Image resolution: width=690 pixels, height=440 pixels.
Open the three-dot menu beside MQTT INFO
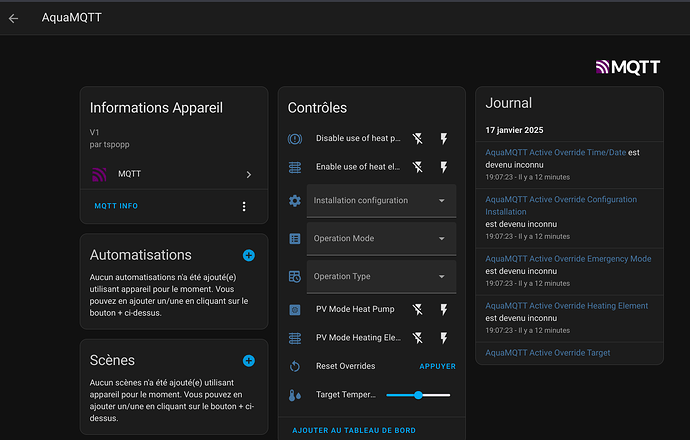pos(244,206)
